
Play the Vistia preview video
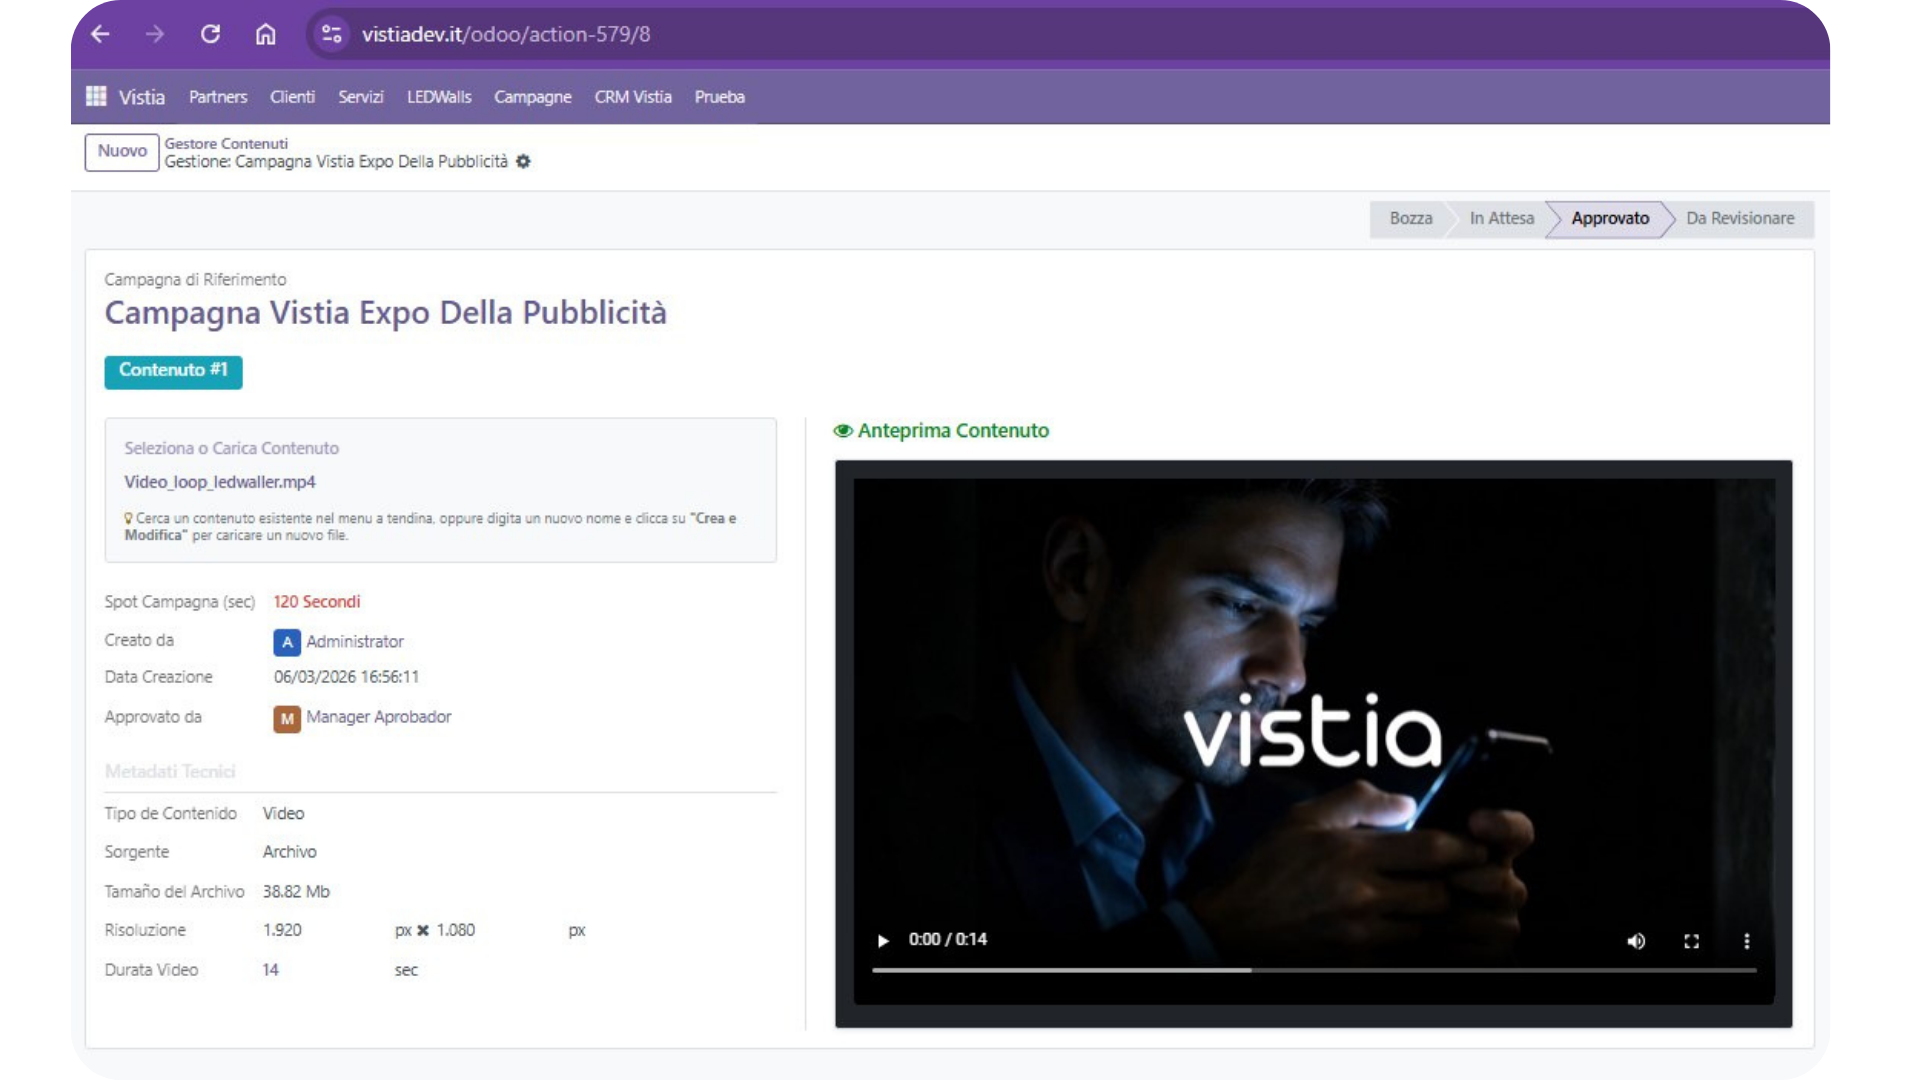883,941
